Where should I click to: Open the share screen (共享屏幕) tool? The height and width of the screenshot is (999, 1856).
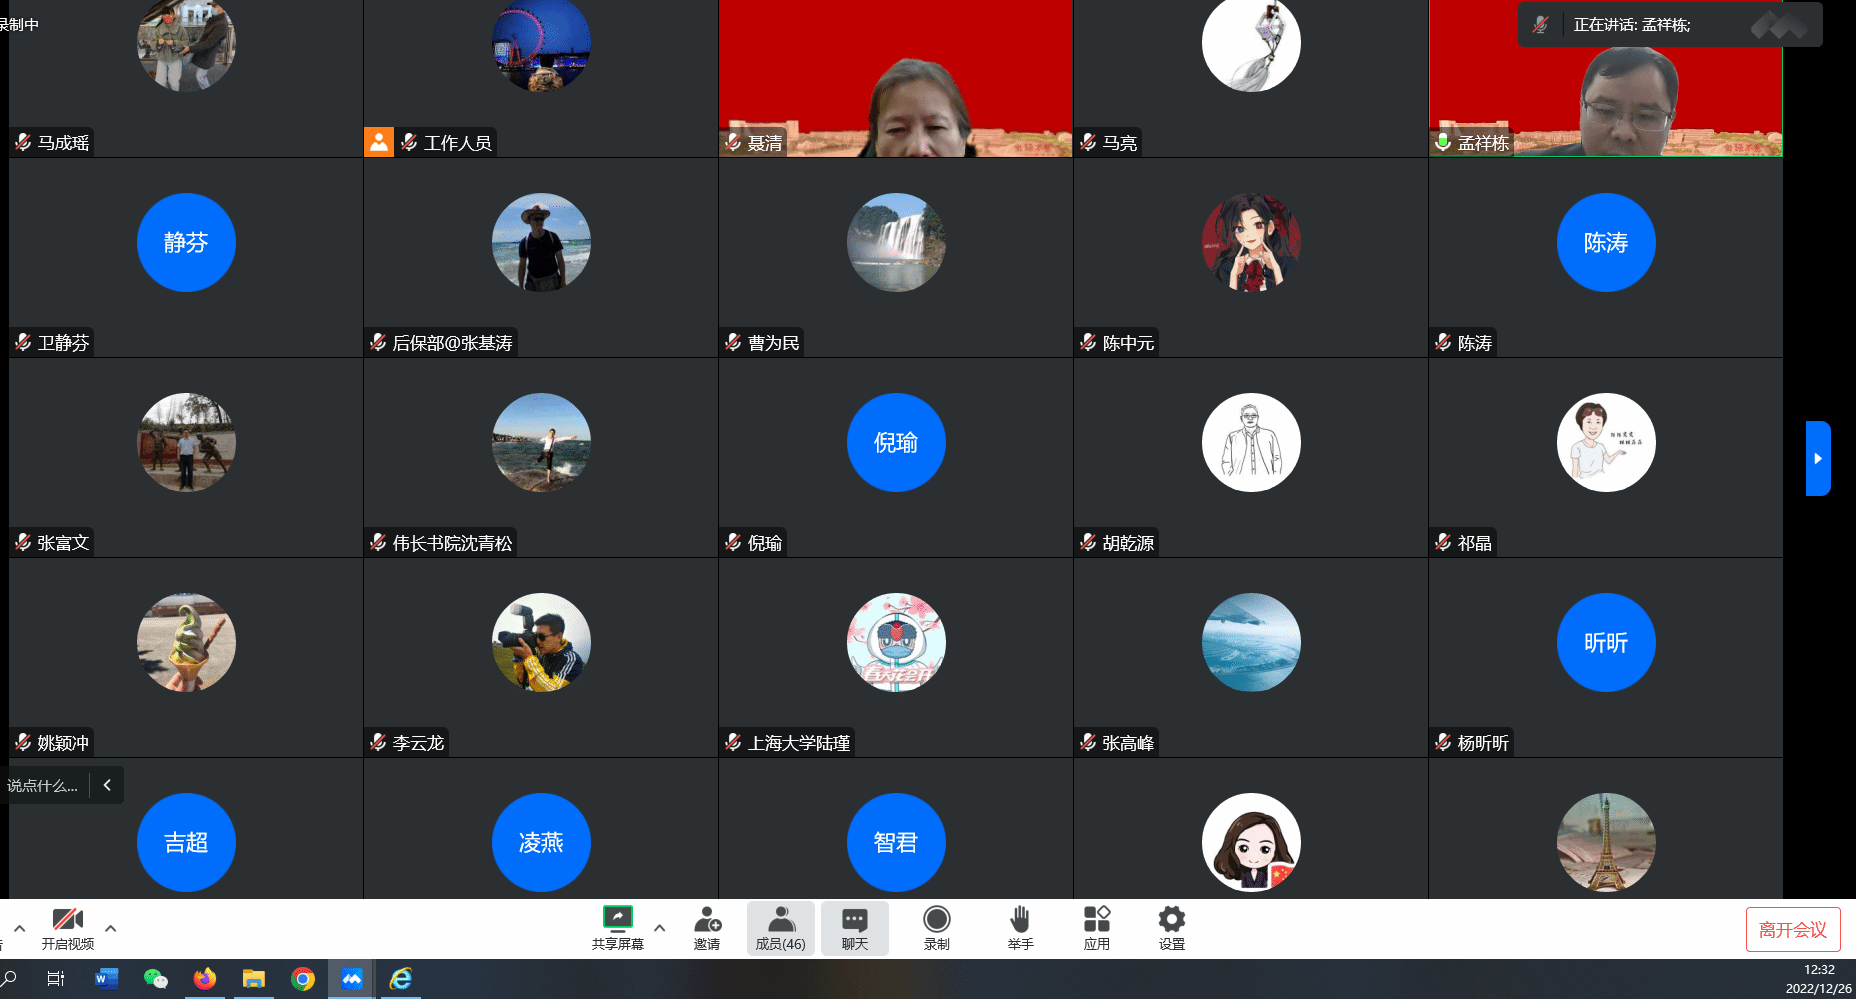click(617, 927)
